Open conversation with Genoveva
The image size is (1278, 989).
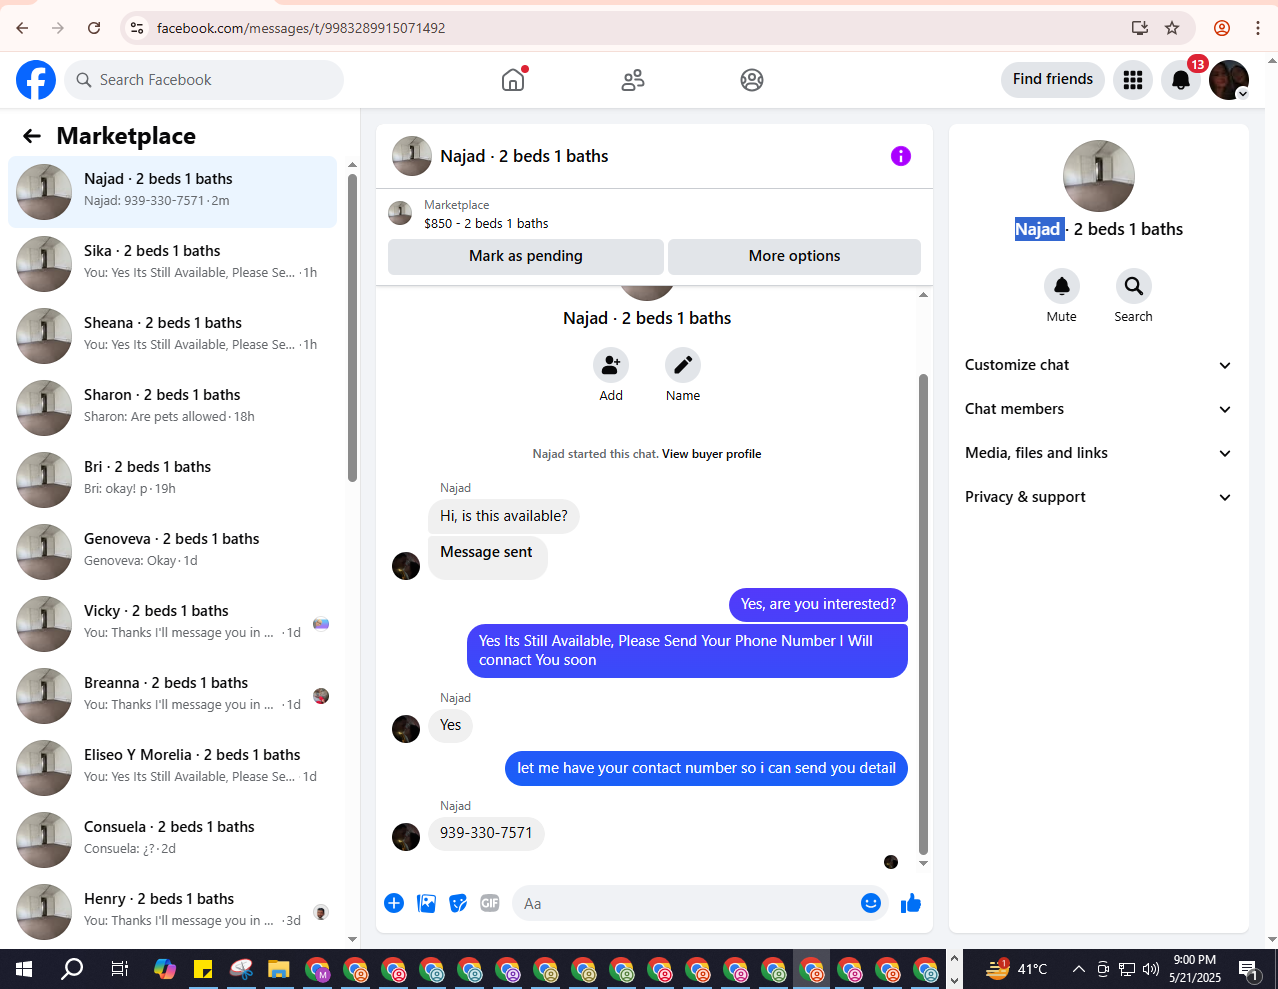(173, 552)
